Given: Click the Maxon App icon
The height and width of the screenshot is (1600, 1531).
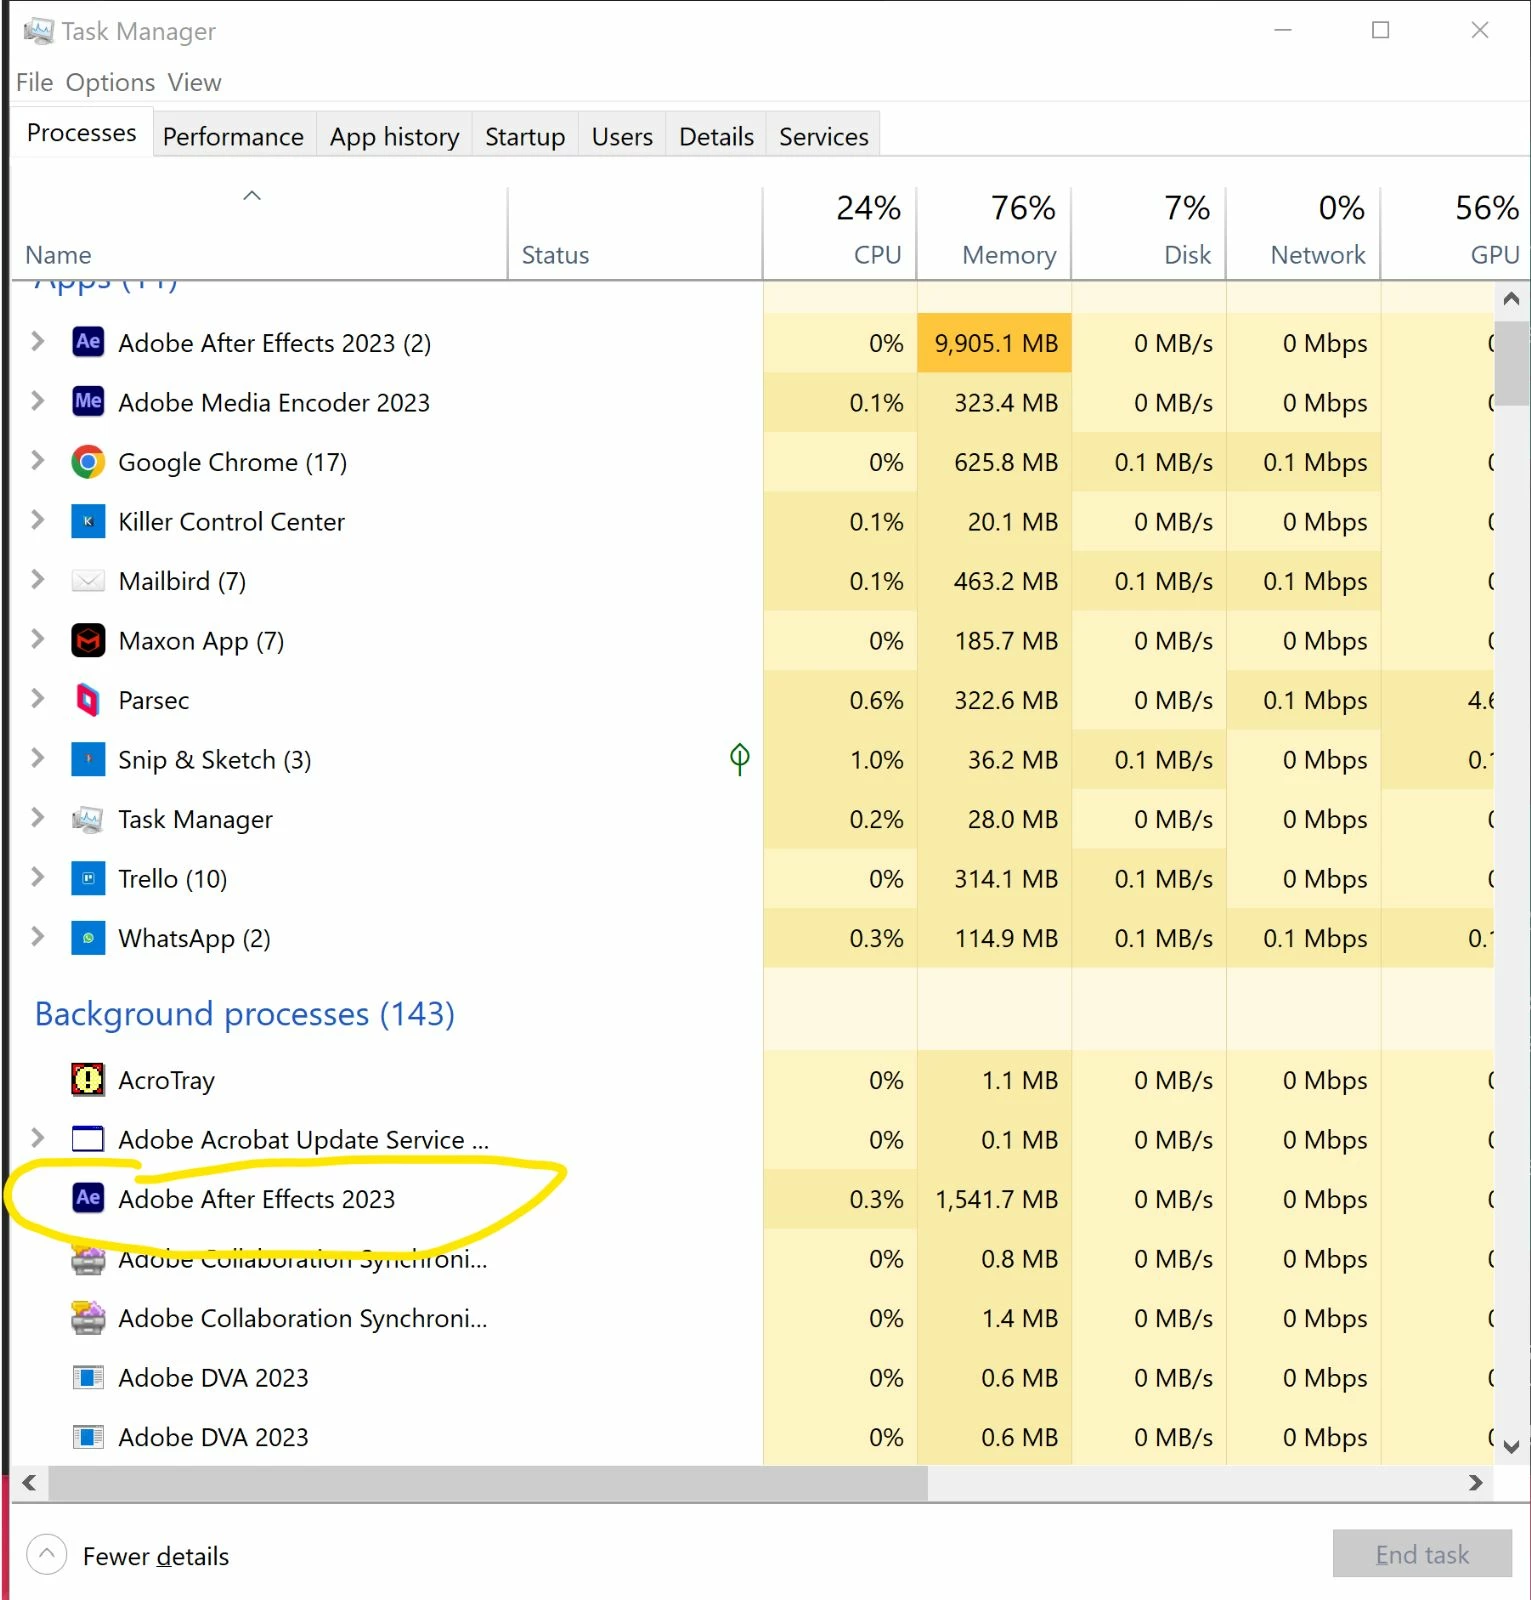Looking at the screenshot, I should pyautogui.click(x=88, y=640).
